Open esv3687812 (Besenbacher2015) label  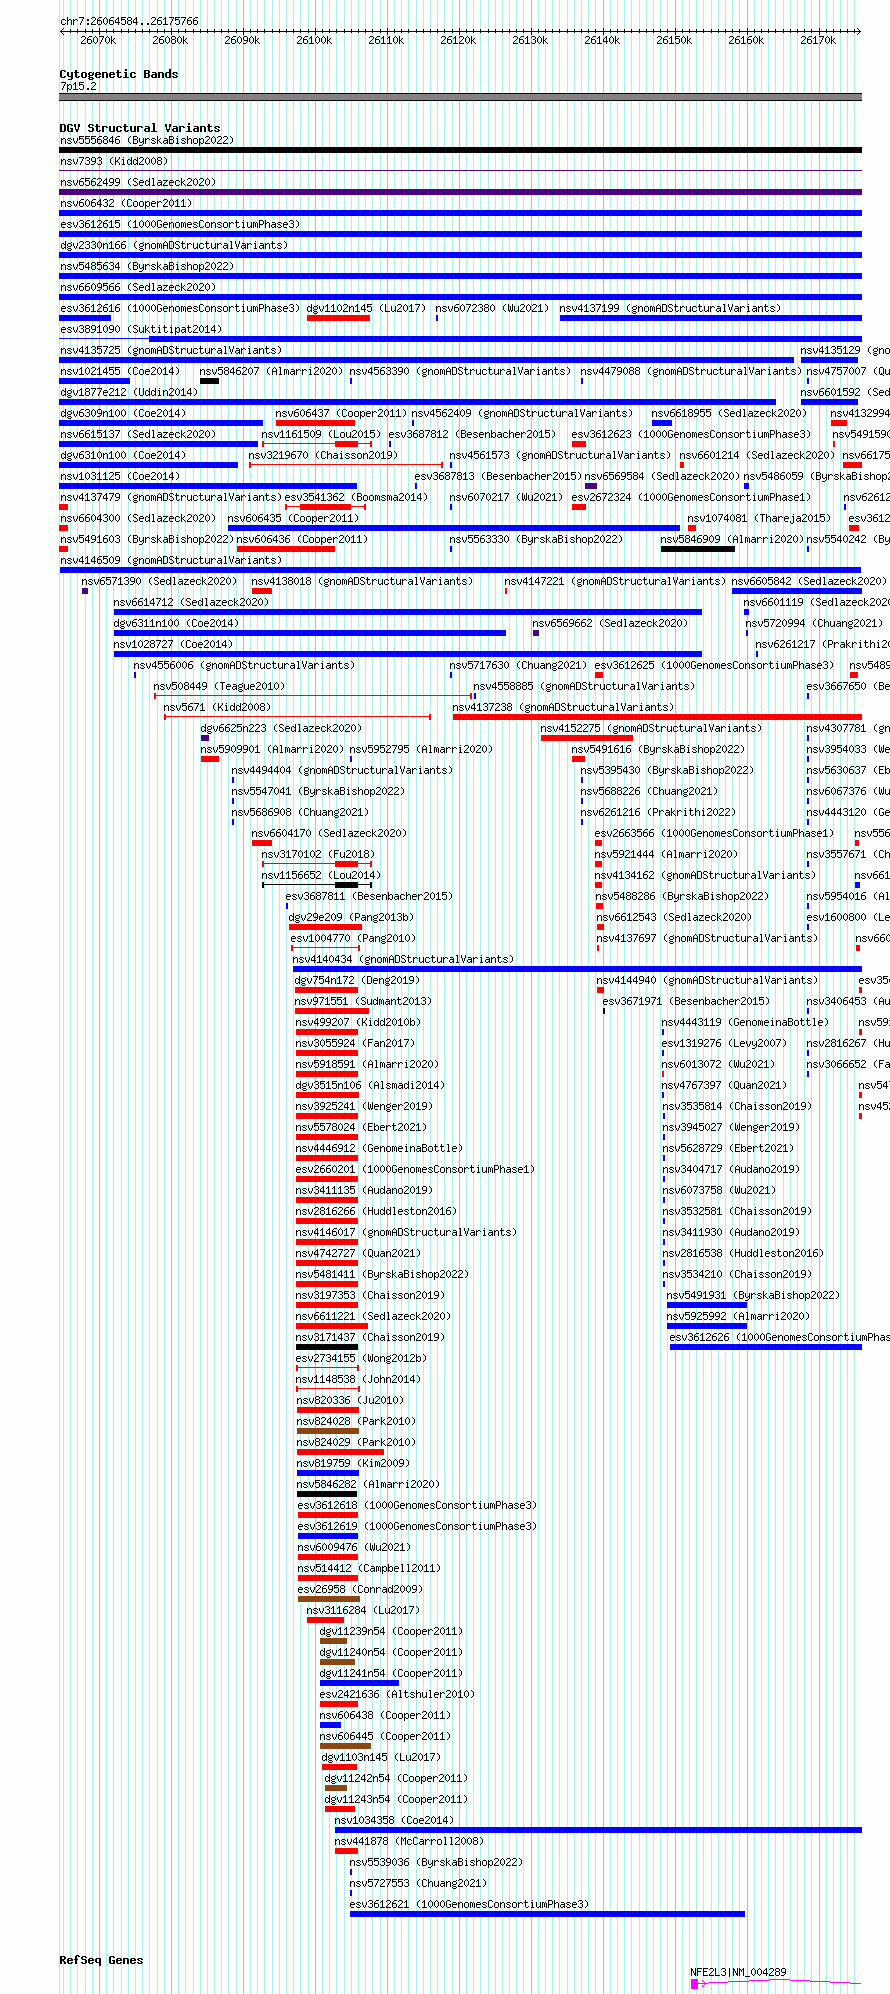(x=472, y=435)
